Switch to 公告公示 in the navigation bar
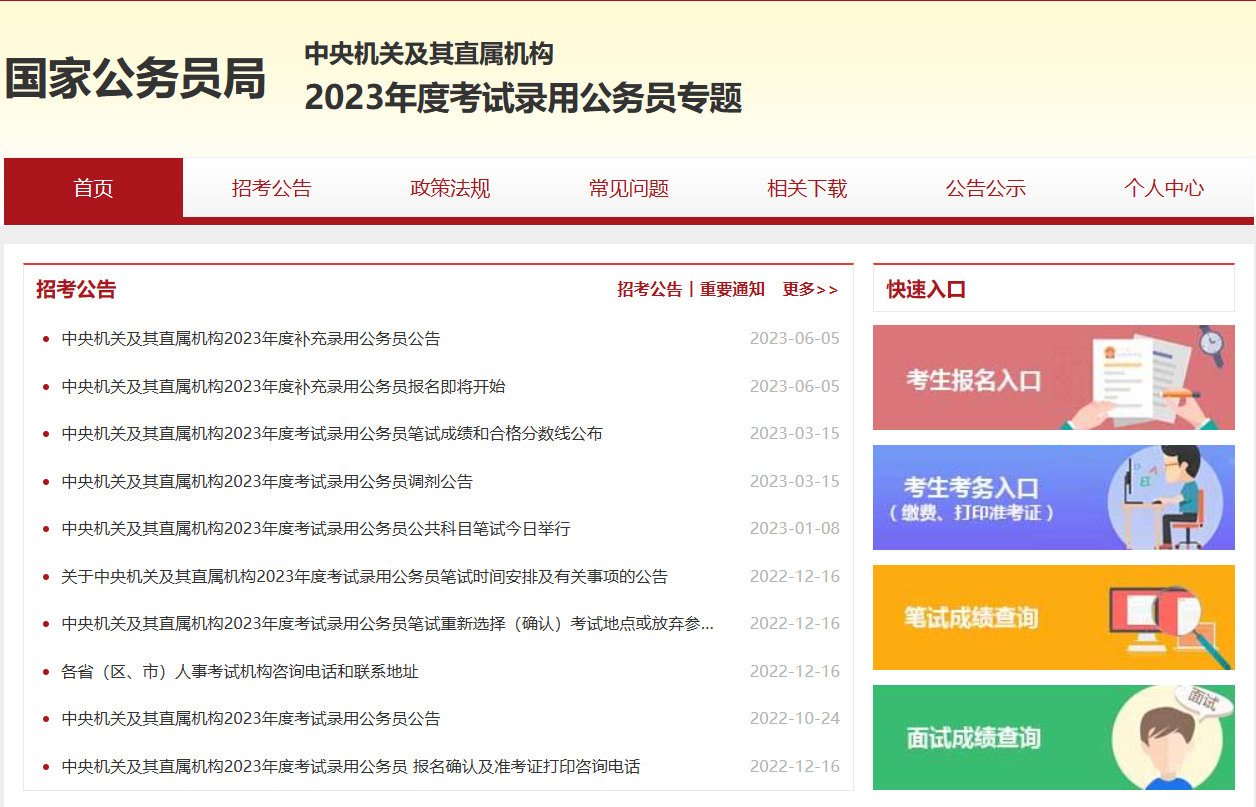 tap(986, 188)
